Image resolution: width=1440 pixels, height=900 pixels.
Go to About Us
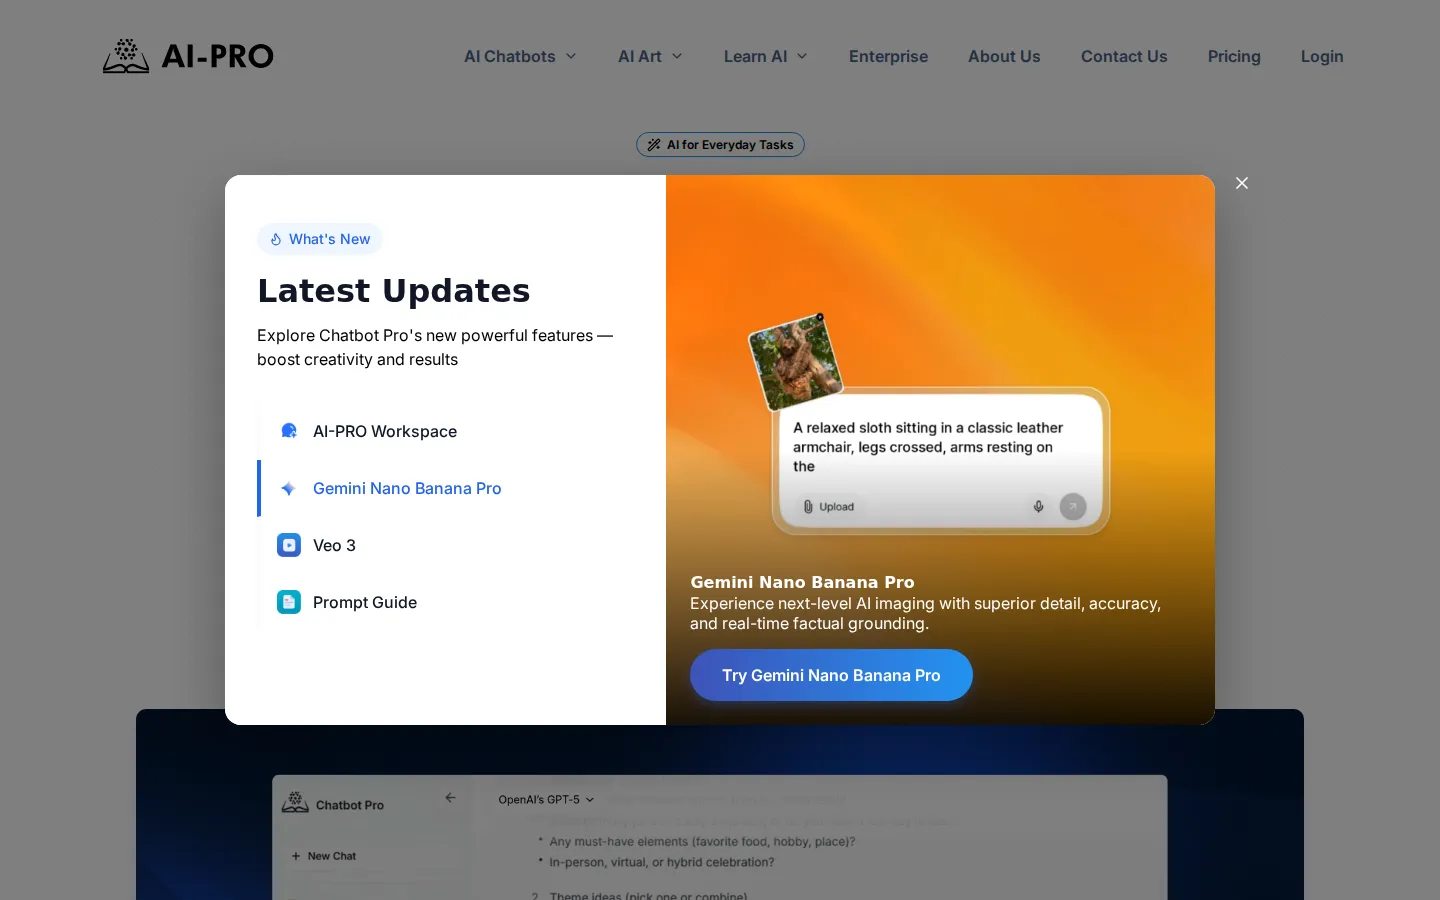tap(1004, 56)
